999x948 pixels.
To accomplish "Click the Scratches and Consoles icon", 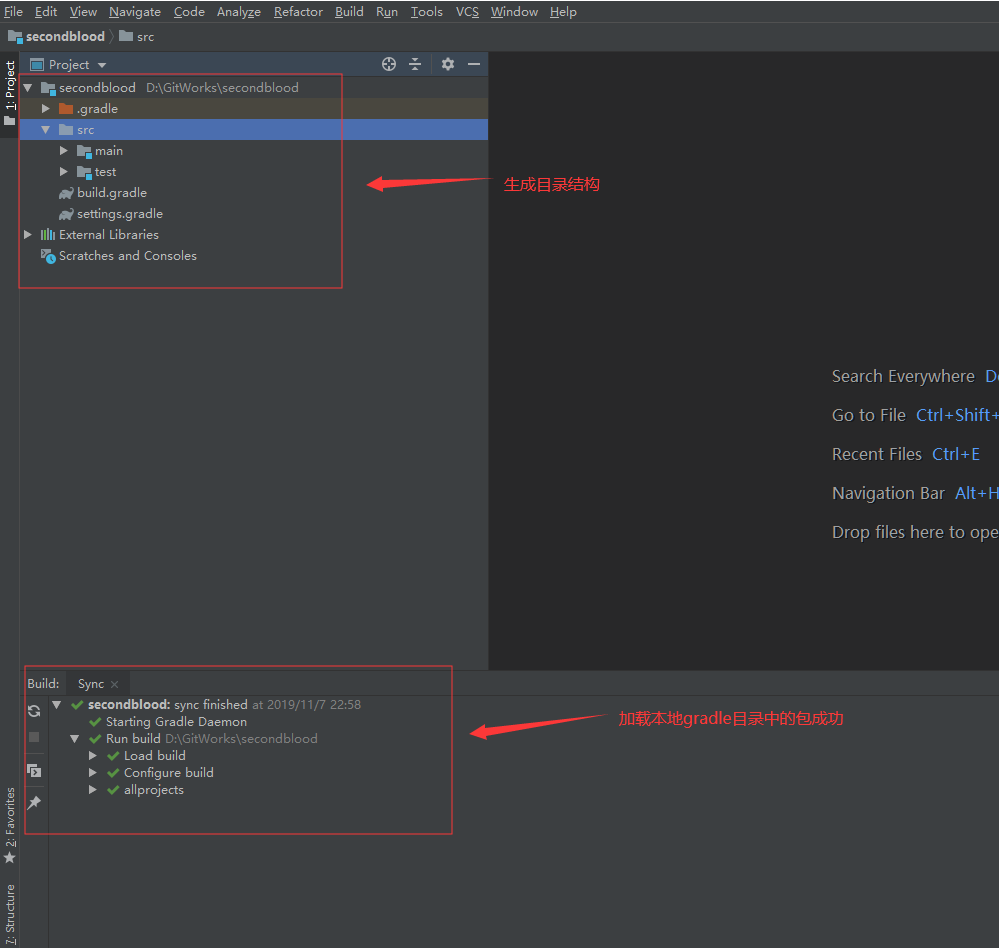I will 48,256.
